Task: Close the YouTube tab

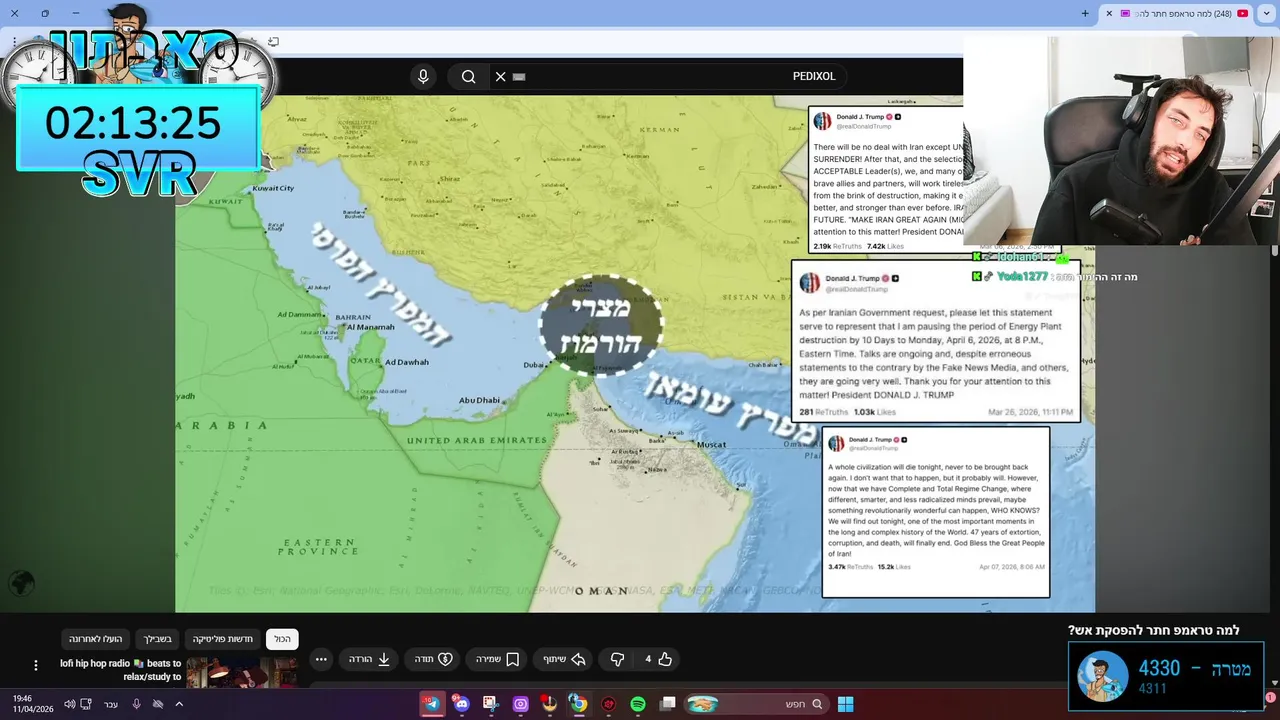Action: [1108, 13]
